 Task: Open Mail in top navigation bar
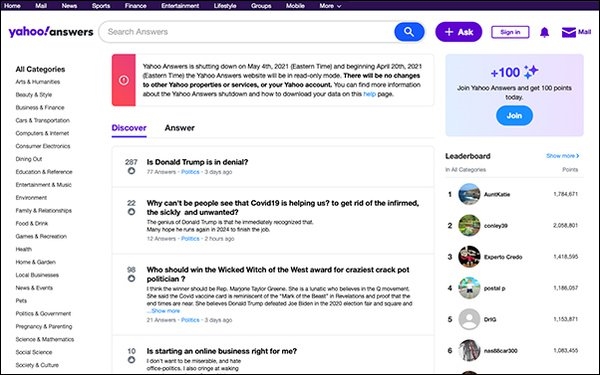pyautogui.click(x=41, y=6)
